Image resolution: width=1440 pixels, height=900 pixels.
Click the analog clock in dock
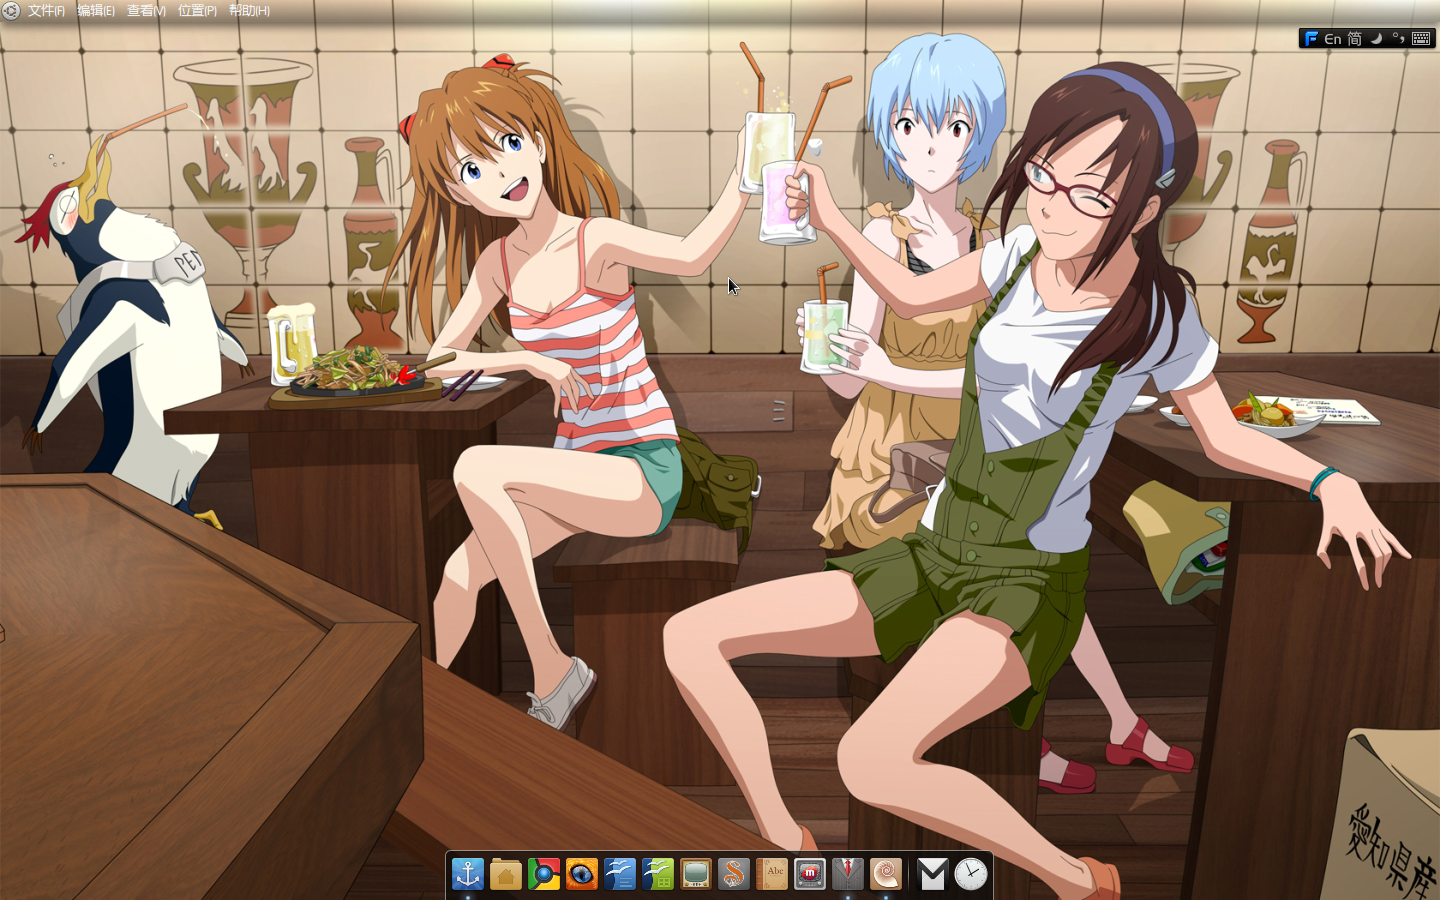971,874
